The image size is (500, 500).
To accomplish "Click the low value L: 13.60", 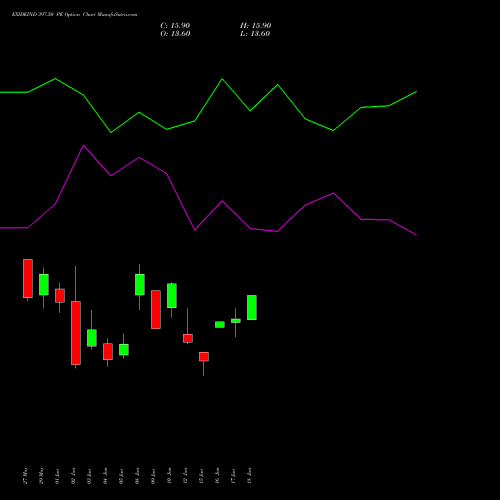I will click(255, 34).
